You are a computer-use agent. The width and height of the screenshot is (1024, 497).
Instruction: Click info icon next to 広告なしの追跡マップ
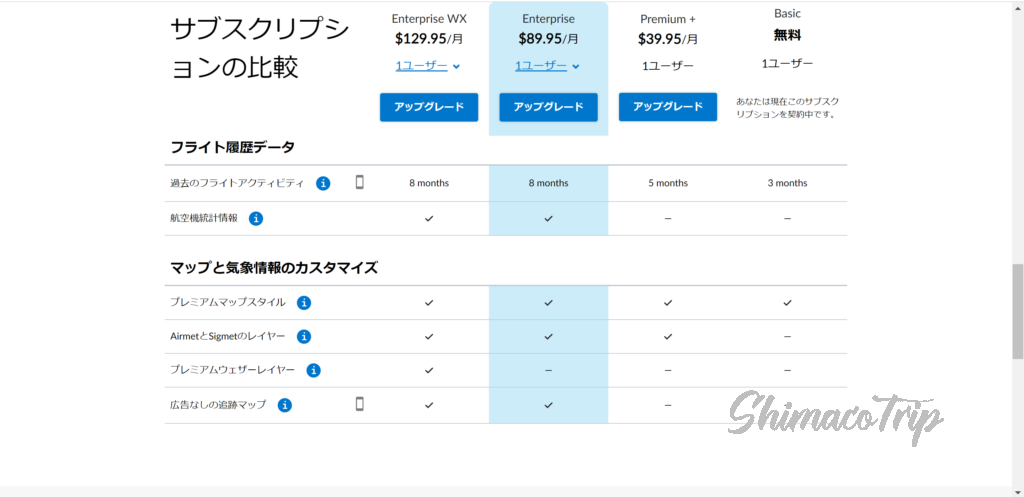[x=285, y=405]
